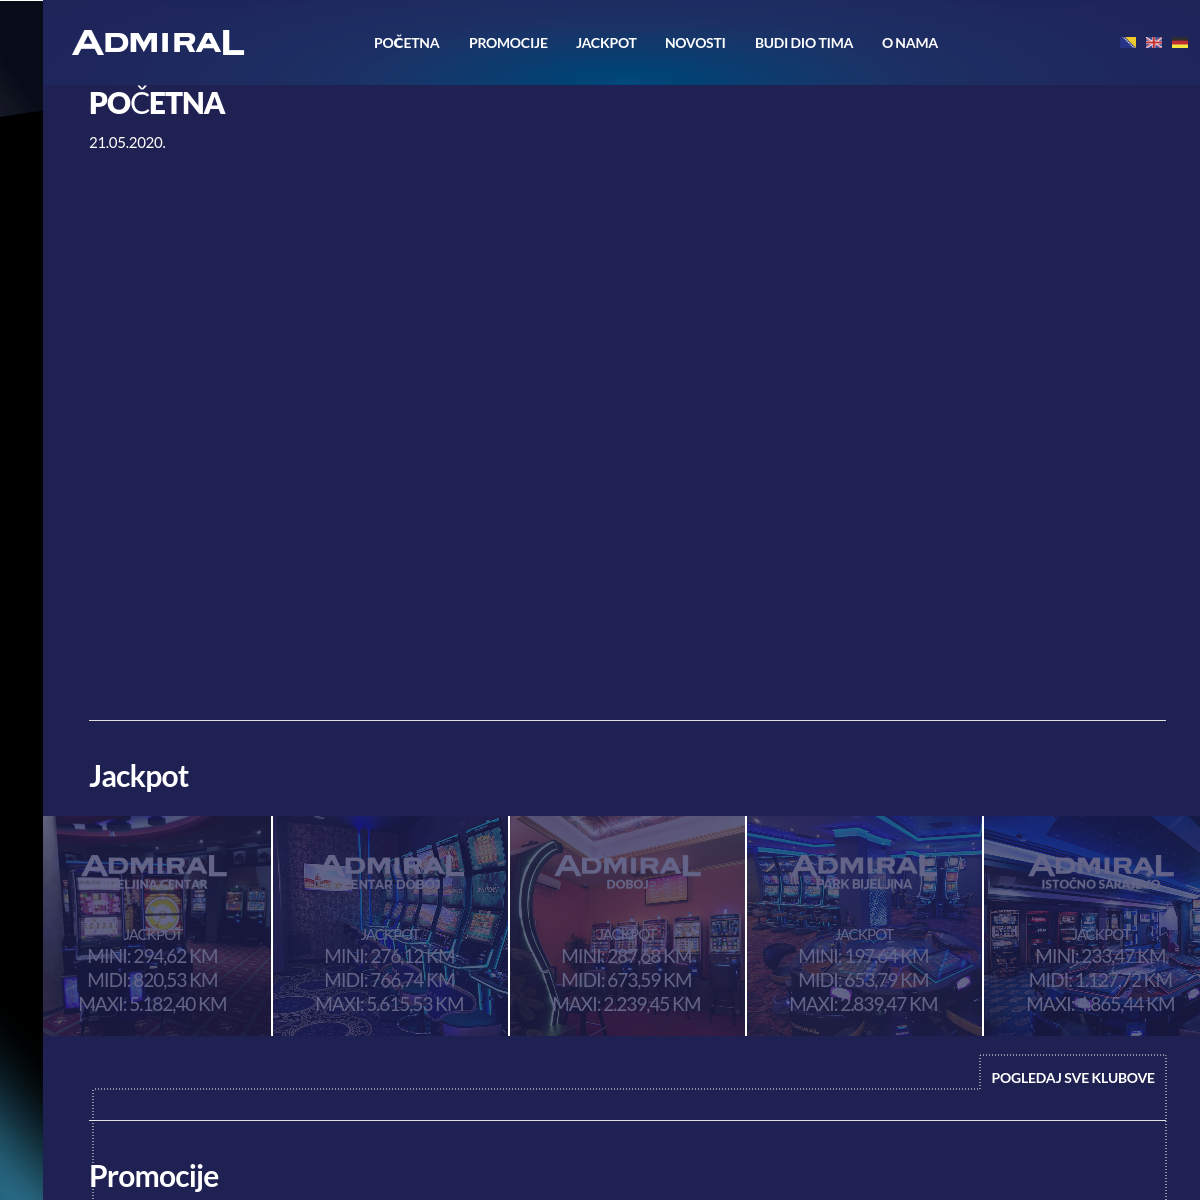Open the Početna menu item
This screenshot has width=1200, height=1200.
click(x=406, y=43)
